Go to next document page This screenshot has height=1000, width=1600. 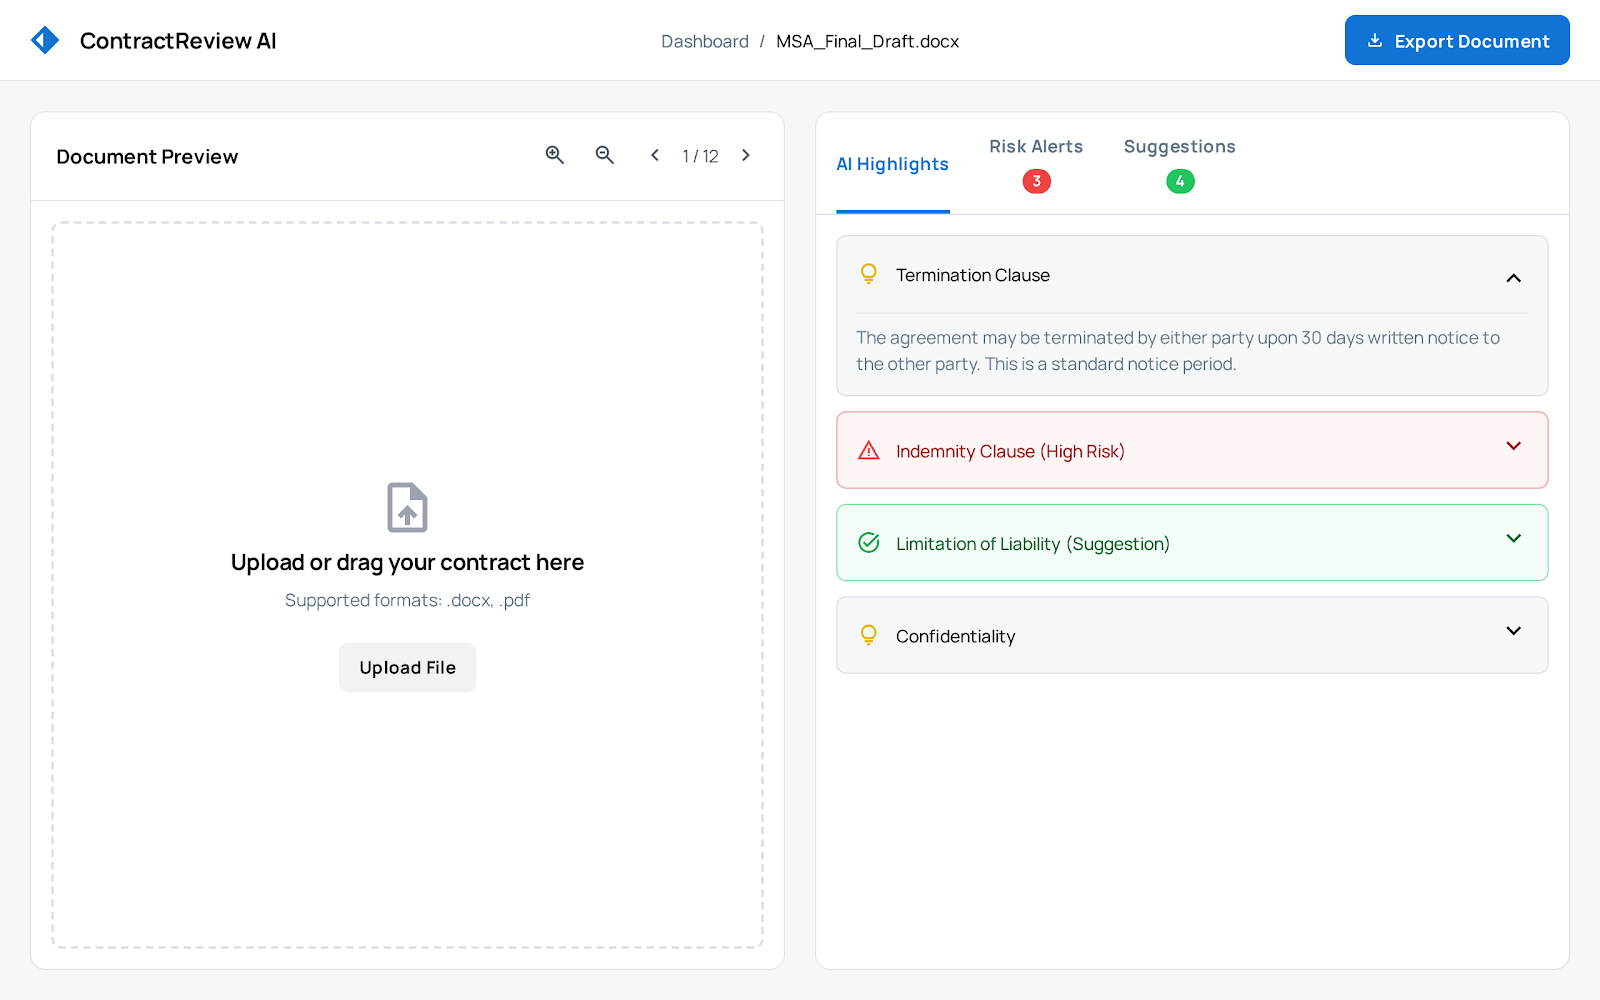[745, 155]
